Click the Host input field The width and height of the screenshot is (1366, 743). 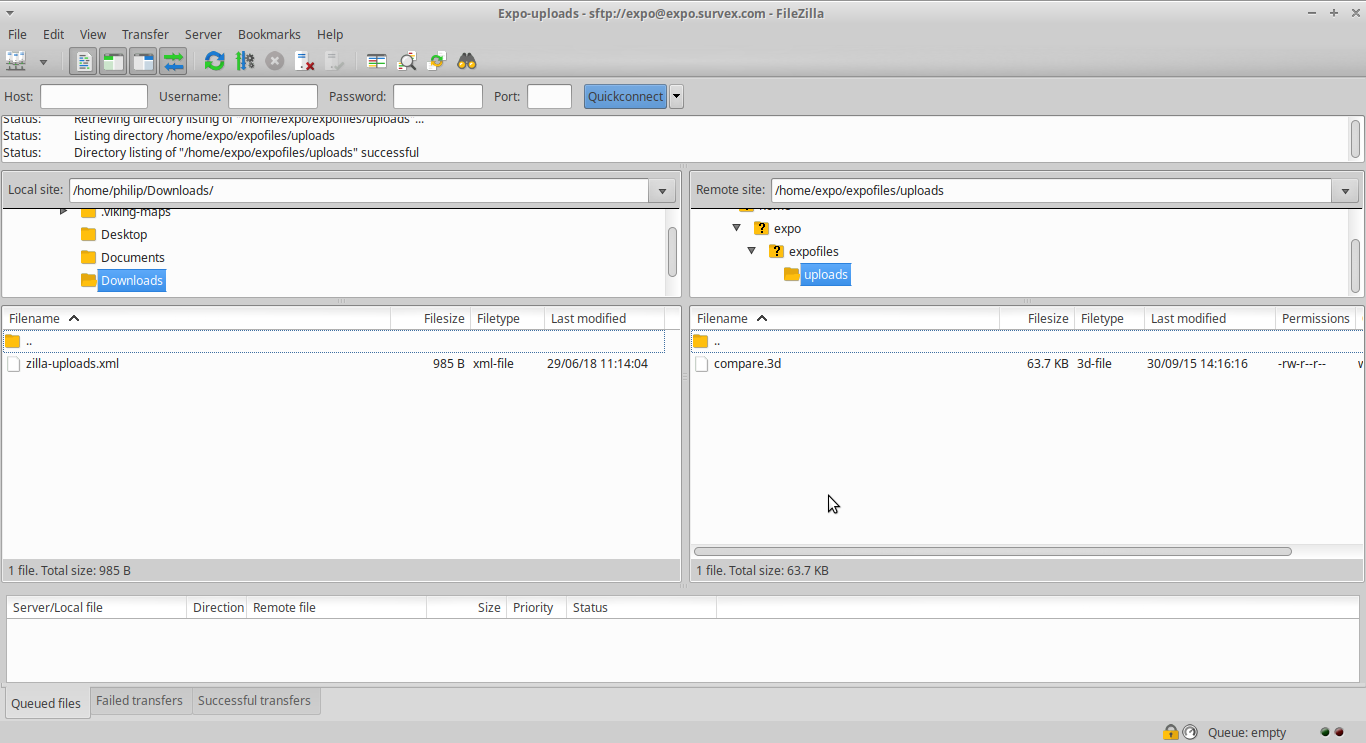pyautogui.click(x=94, y=97)
